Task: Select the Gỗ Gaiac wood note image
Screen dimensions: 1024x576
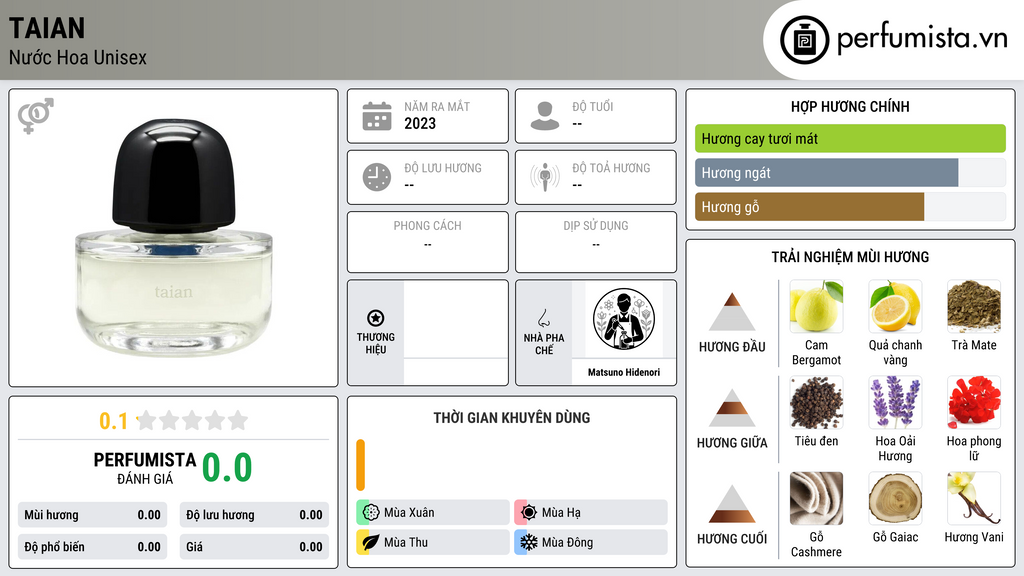Action: click(895, 499)
